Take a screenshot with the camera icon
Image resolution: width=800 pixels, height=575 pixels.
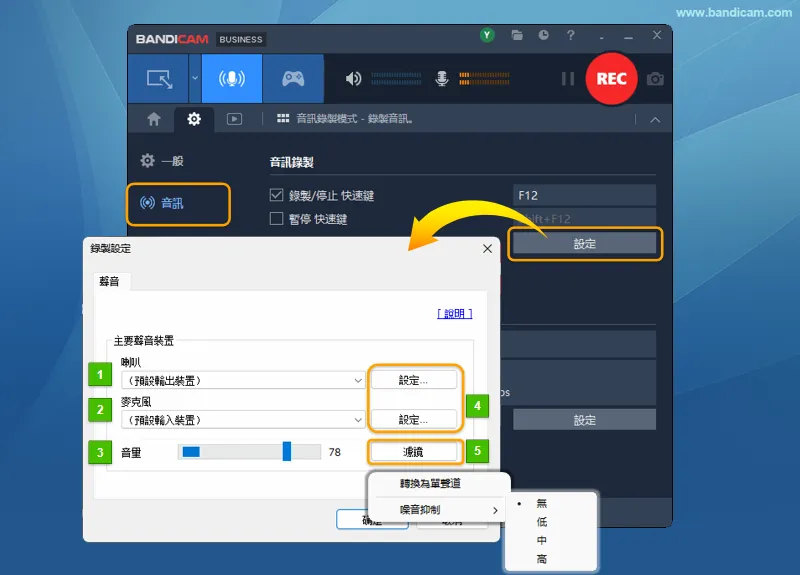[655, 79]
